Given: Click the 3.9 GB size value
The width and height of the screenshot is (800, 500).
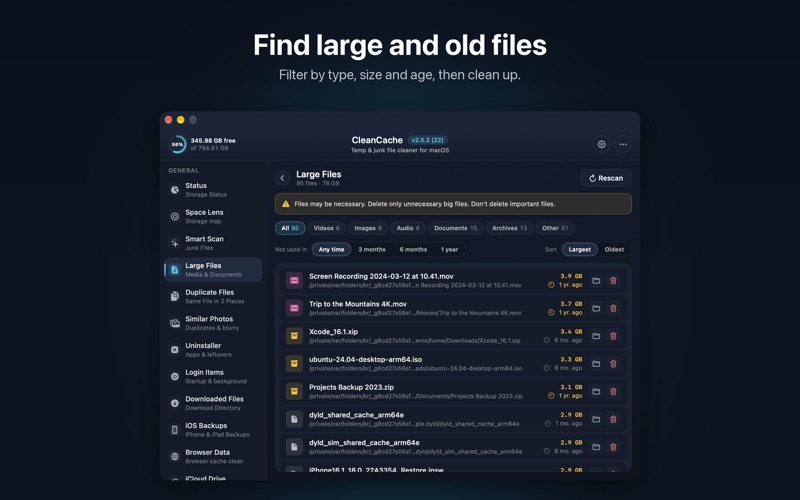Looking at the screenshot, I should pyautogui.click(x=571, y=276).
